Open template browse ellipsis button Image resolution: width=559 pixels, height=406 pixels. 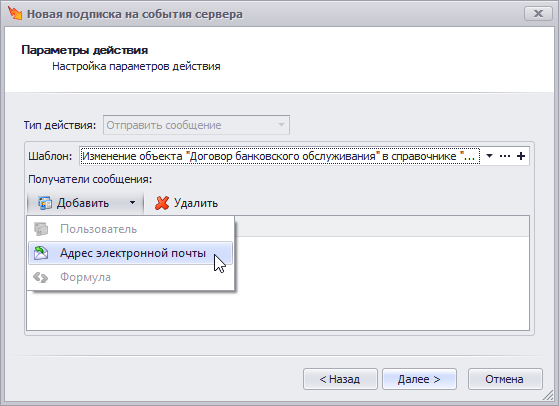[x=505, y=156]
